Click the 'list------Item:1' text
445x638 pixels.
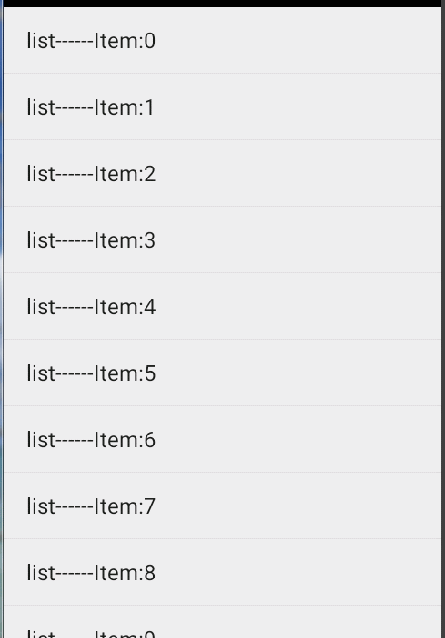click(x=90, y=107)
